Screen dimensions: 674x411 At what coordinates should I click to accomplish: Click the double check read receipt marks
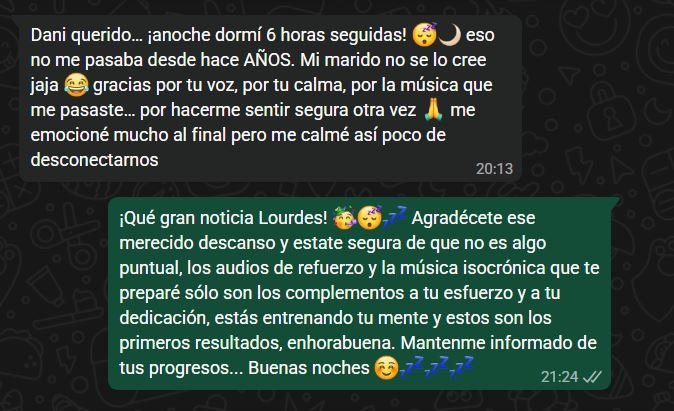592,377
